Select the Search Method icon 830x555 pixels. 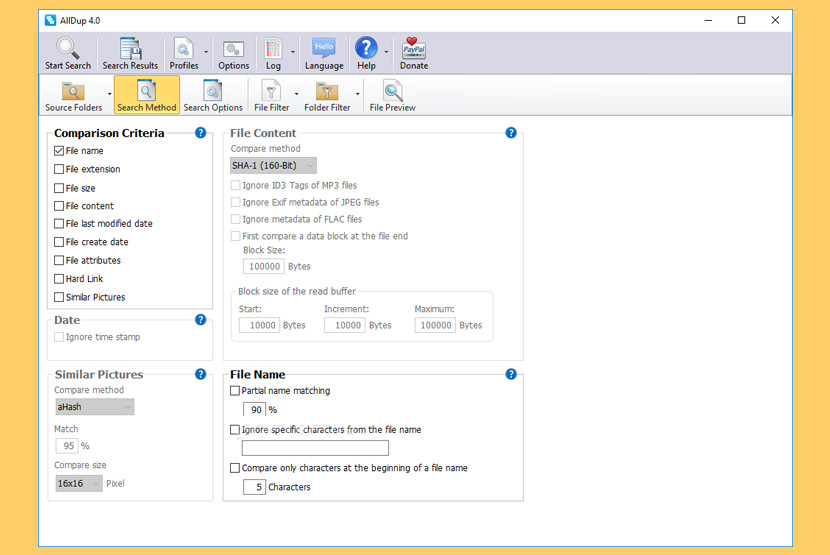point(147,90)
